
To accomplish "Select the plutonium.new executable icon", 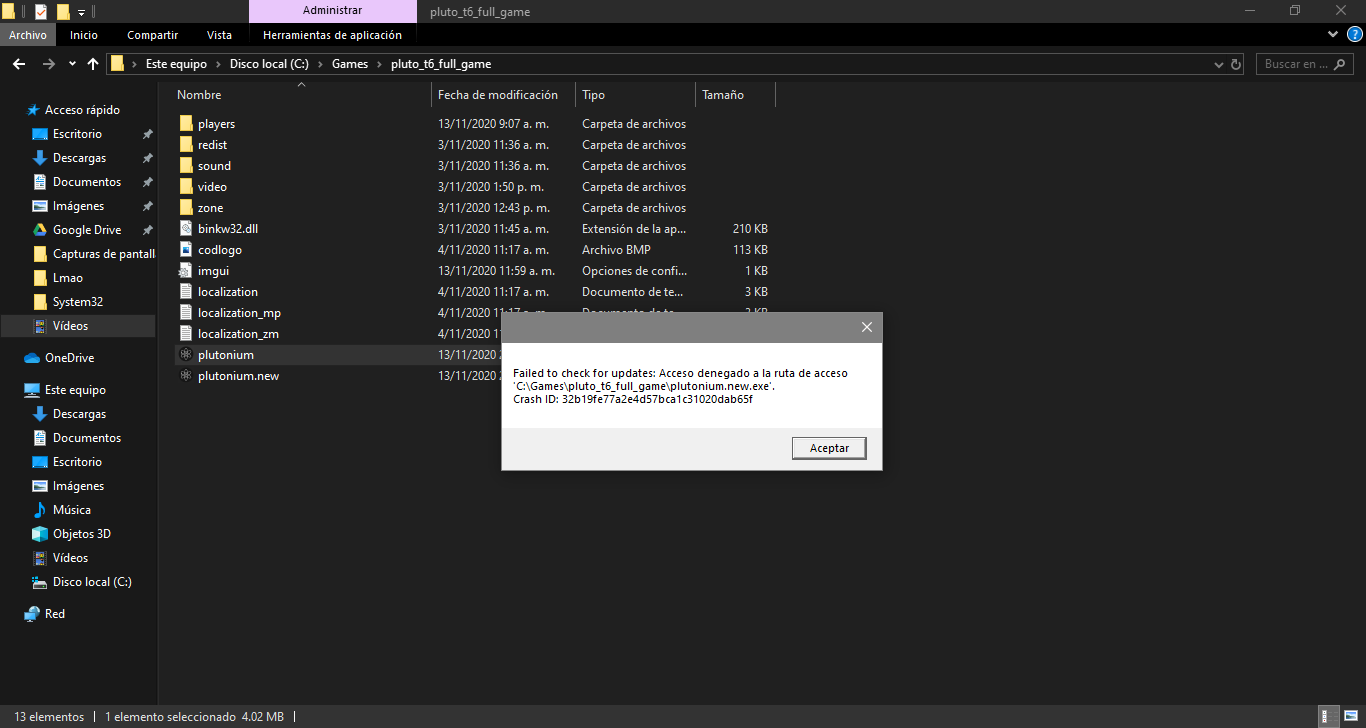I will pos(186,376).
